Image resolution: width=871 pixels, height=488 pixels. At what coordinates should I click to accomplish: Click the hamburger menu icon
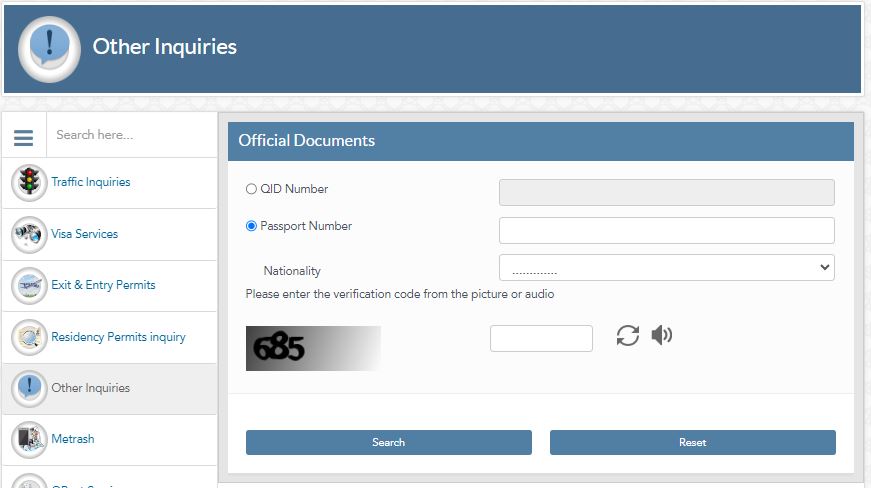pos(24,136)
